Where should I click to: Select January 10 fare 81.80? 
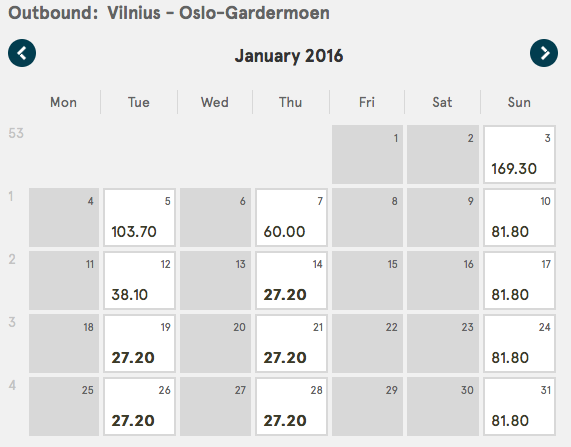[x=519, y=217]
